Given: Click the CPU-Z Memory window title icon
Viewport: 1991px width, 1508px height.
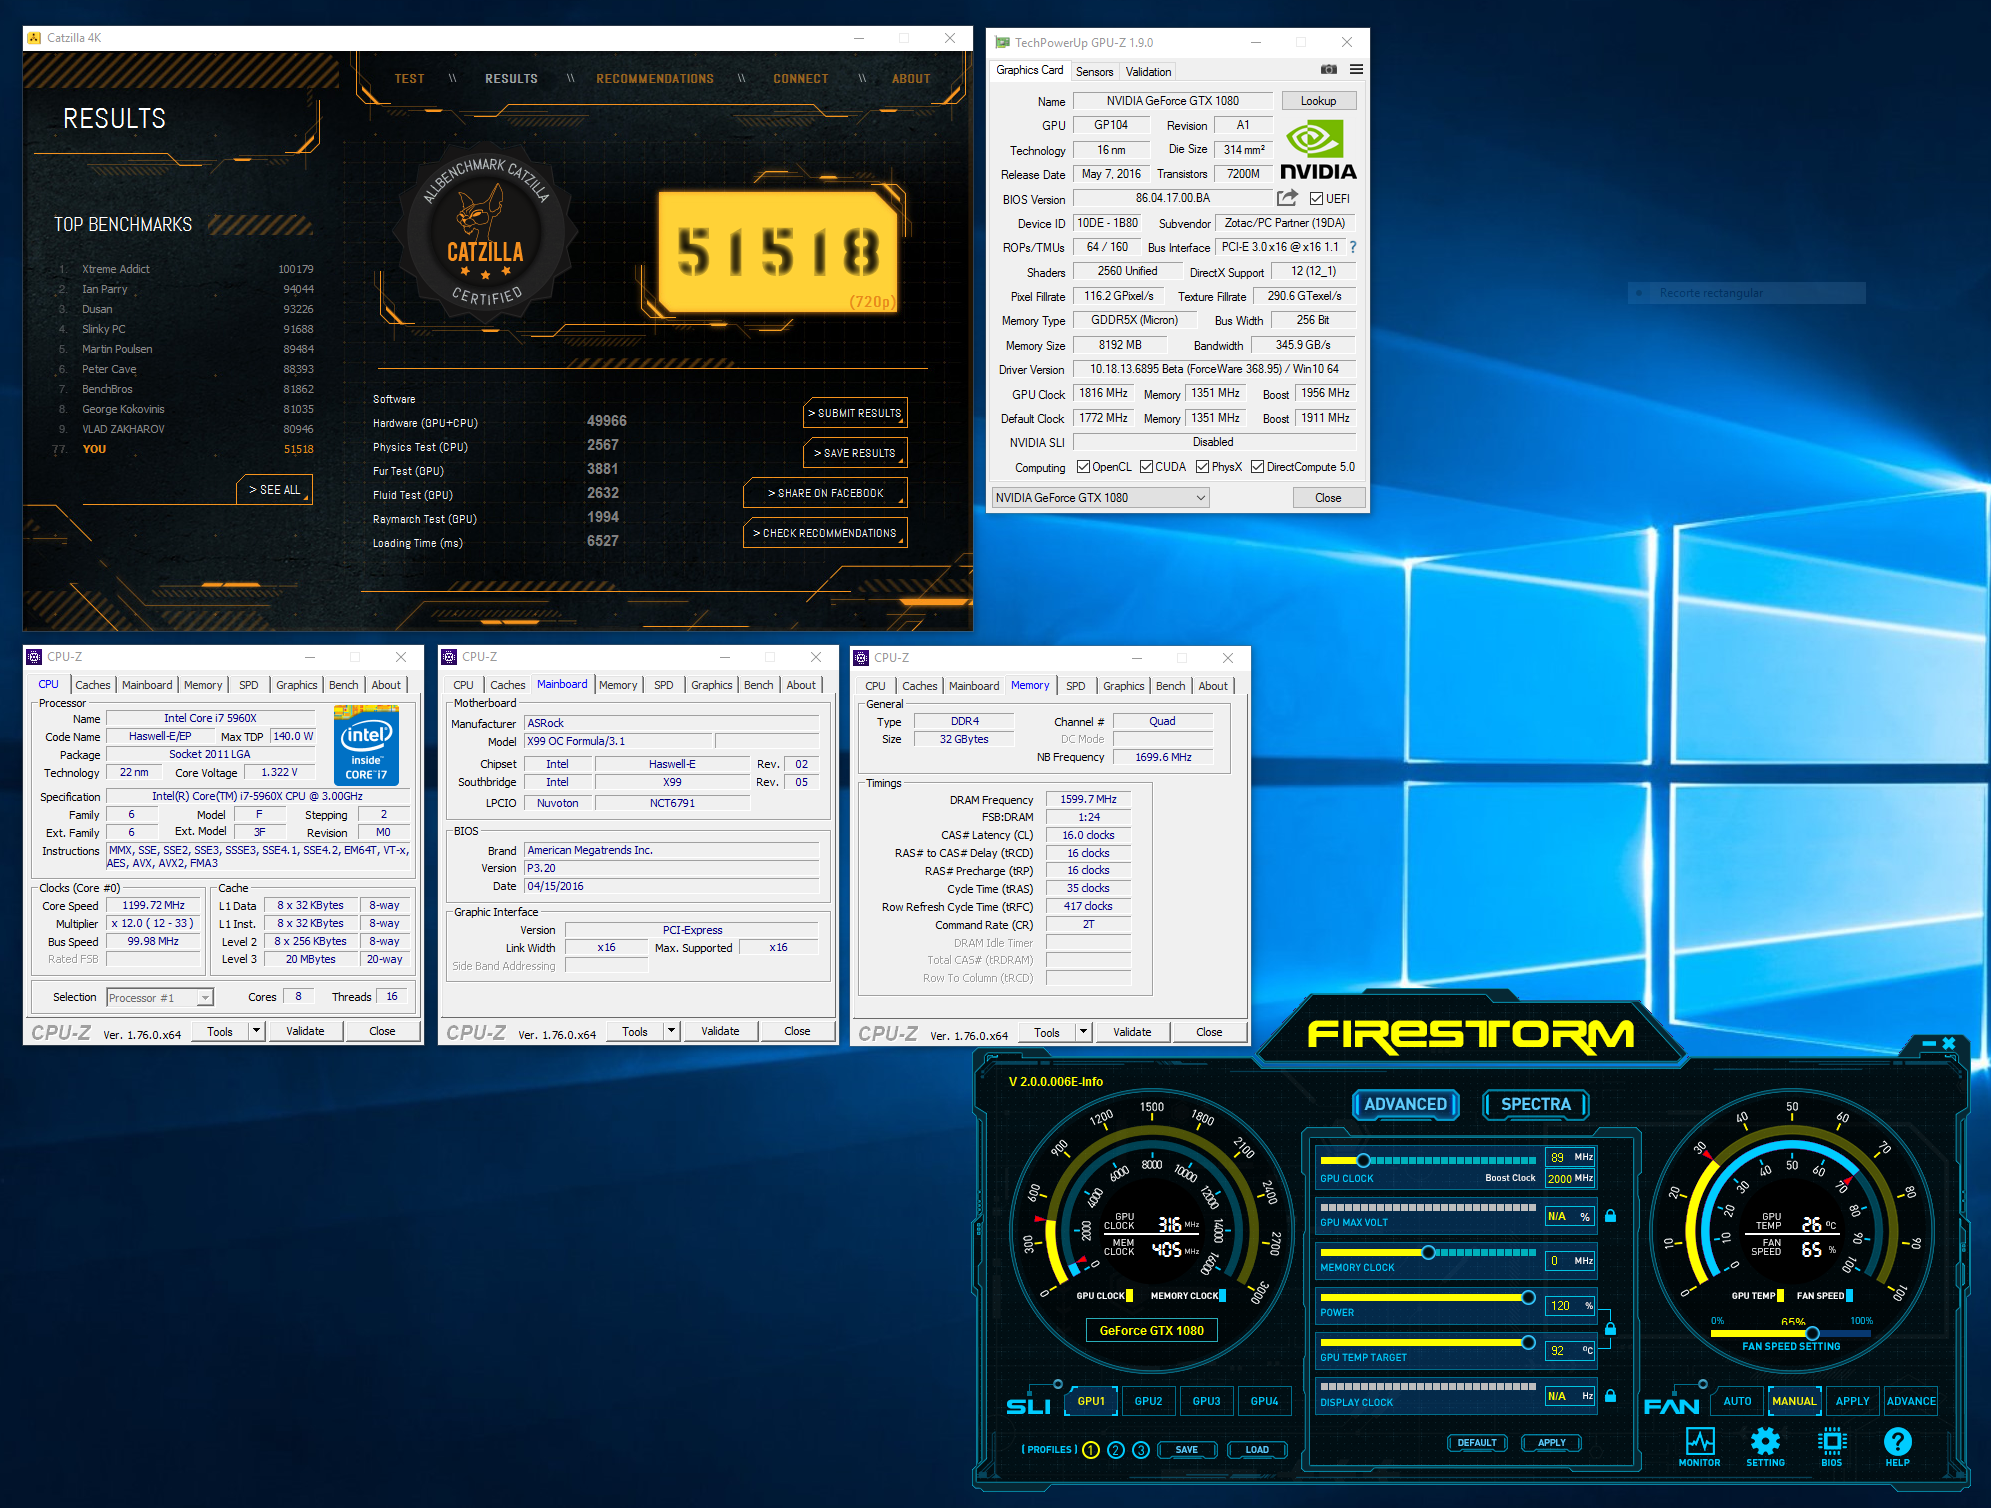Looking at the screenshot, I should 861,658.
